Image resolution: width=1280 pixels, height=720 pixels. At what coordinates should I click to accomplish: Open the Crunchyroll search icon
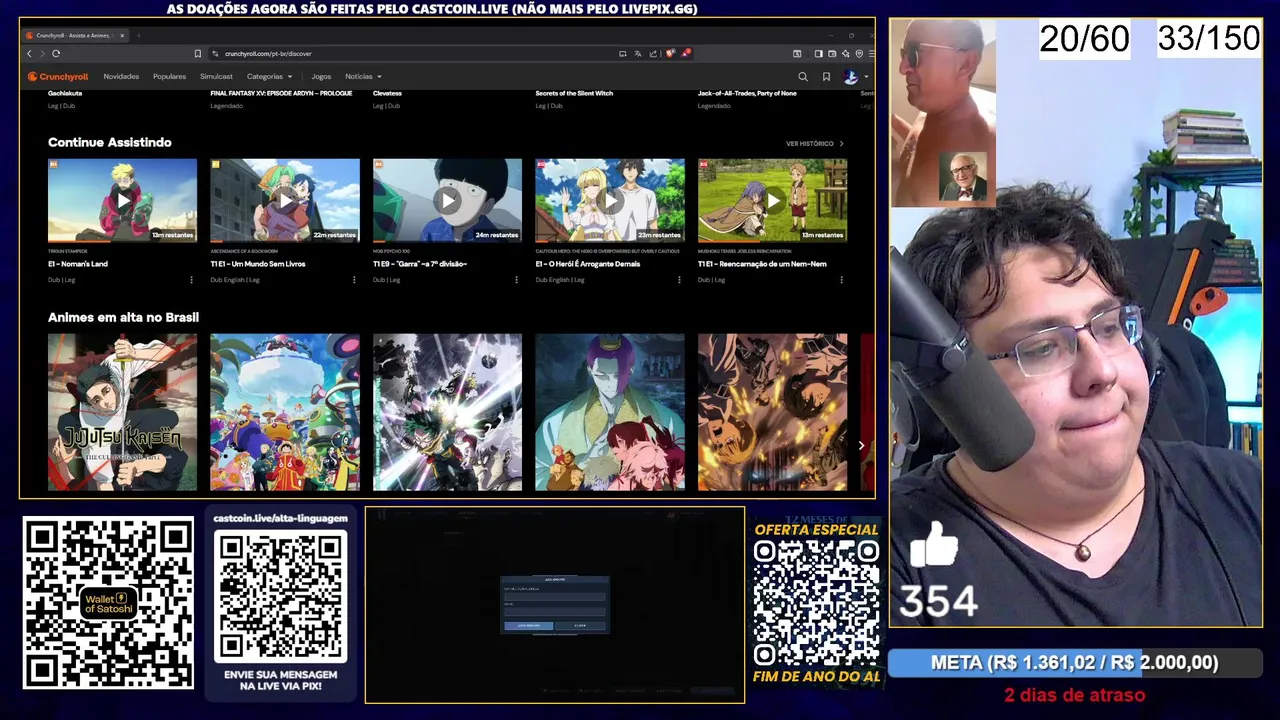click(802, 76)
